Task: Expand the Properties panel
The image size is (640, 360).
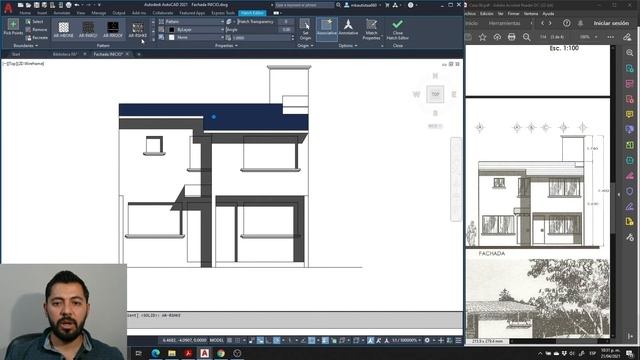Action: [226, 46]
